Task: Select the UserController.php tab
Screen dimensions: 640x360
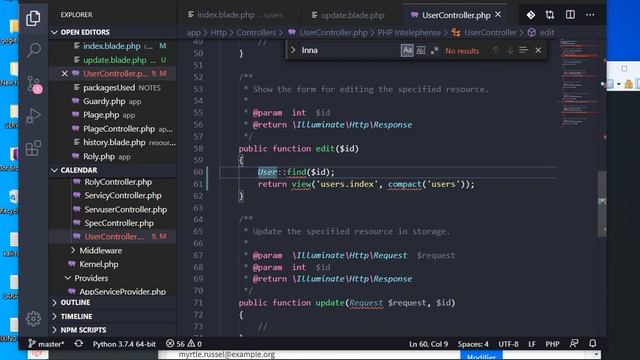Action: pyautogui.click(x=456, y=15)
